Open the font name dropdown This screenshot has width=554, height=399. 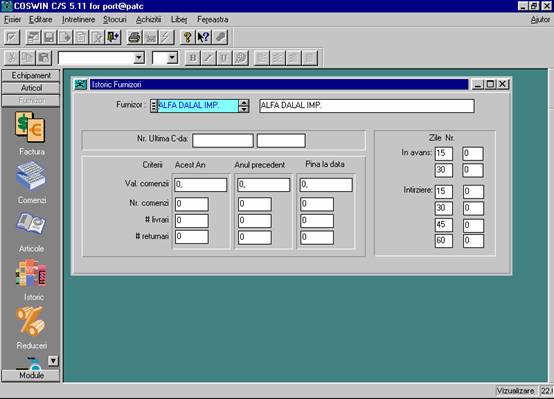pos(139,58)
